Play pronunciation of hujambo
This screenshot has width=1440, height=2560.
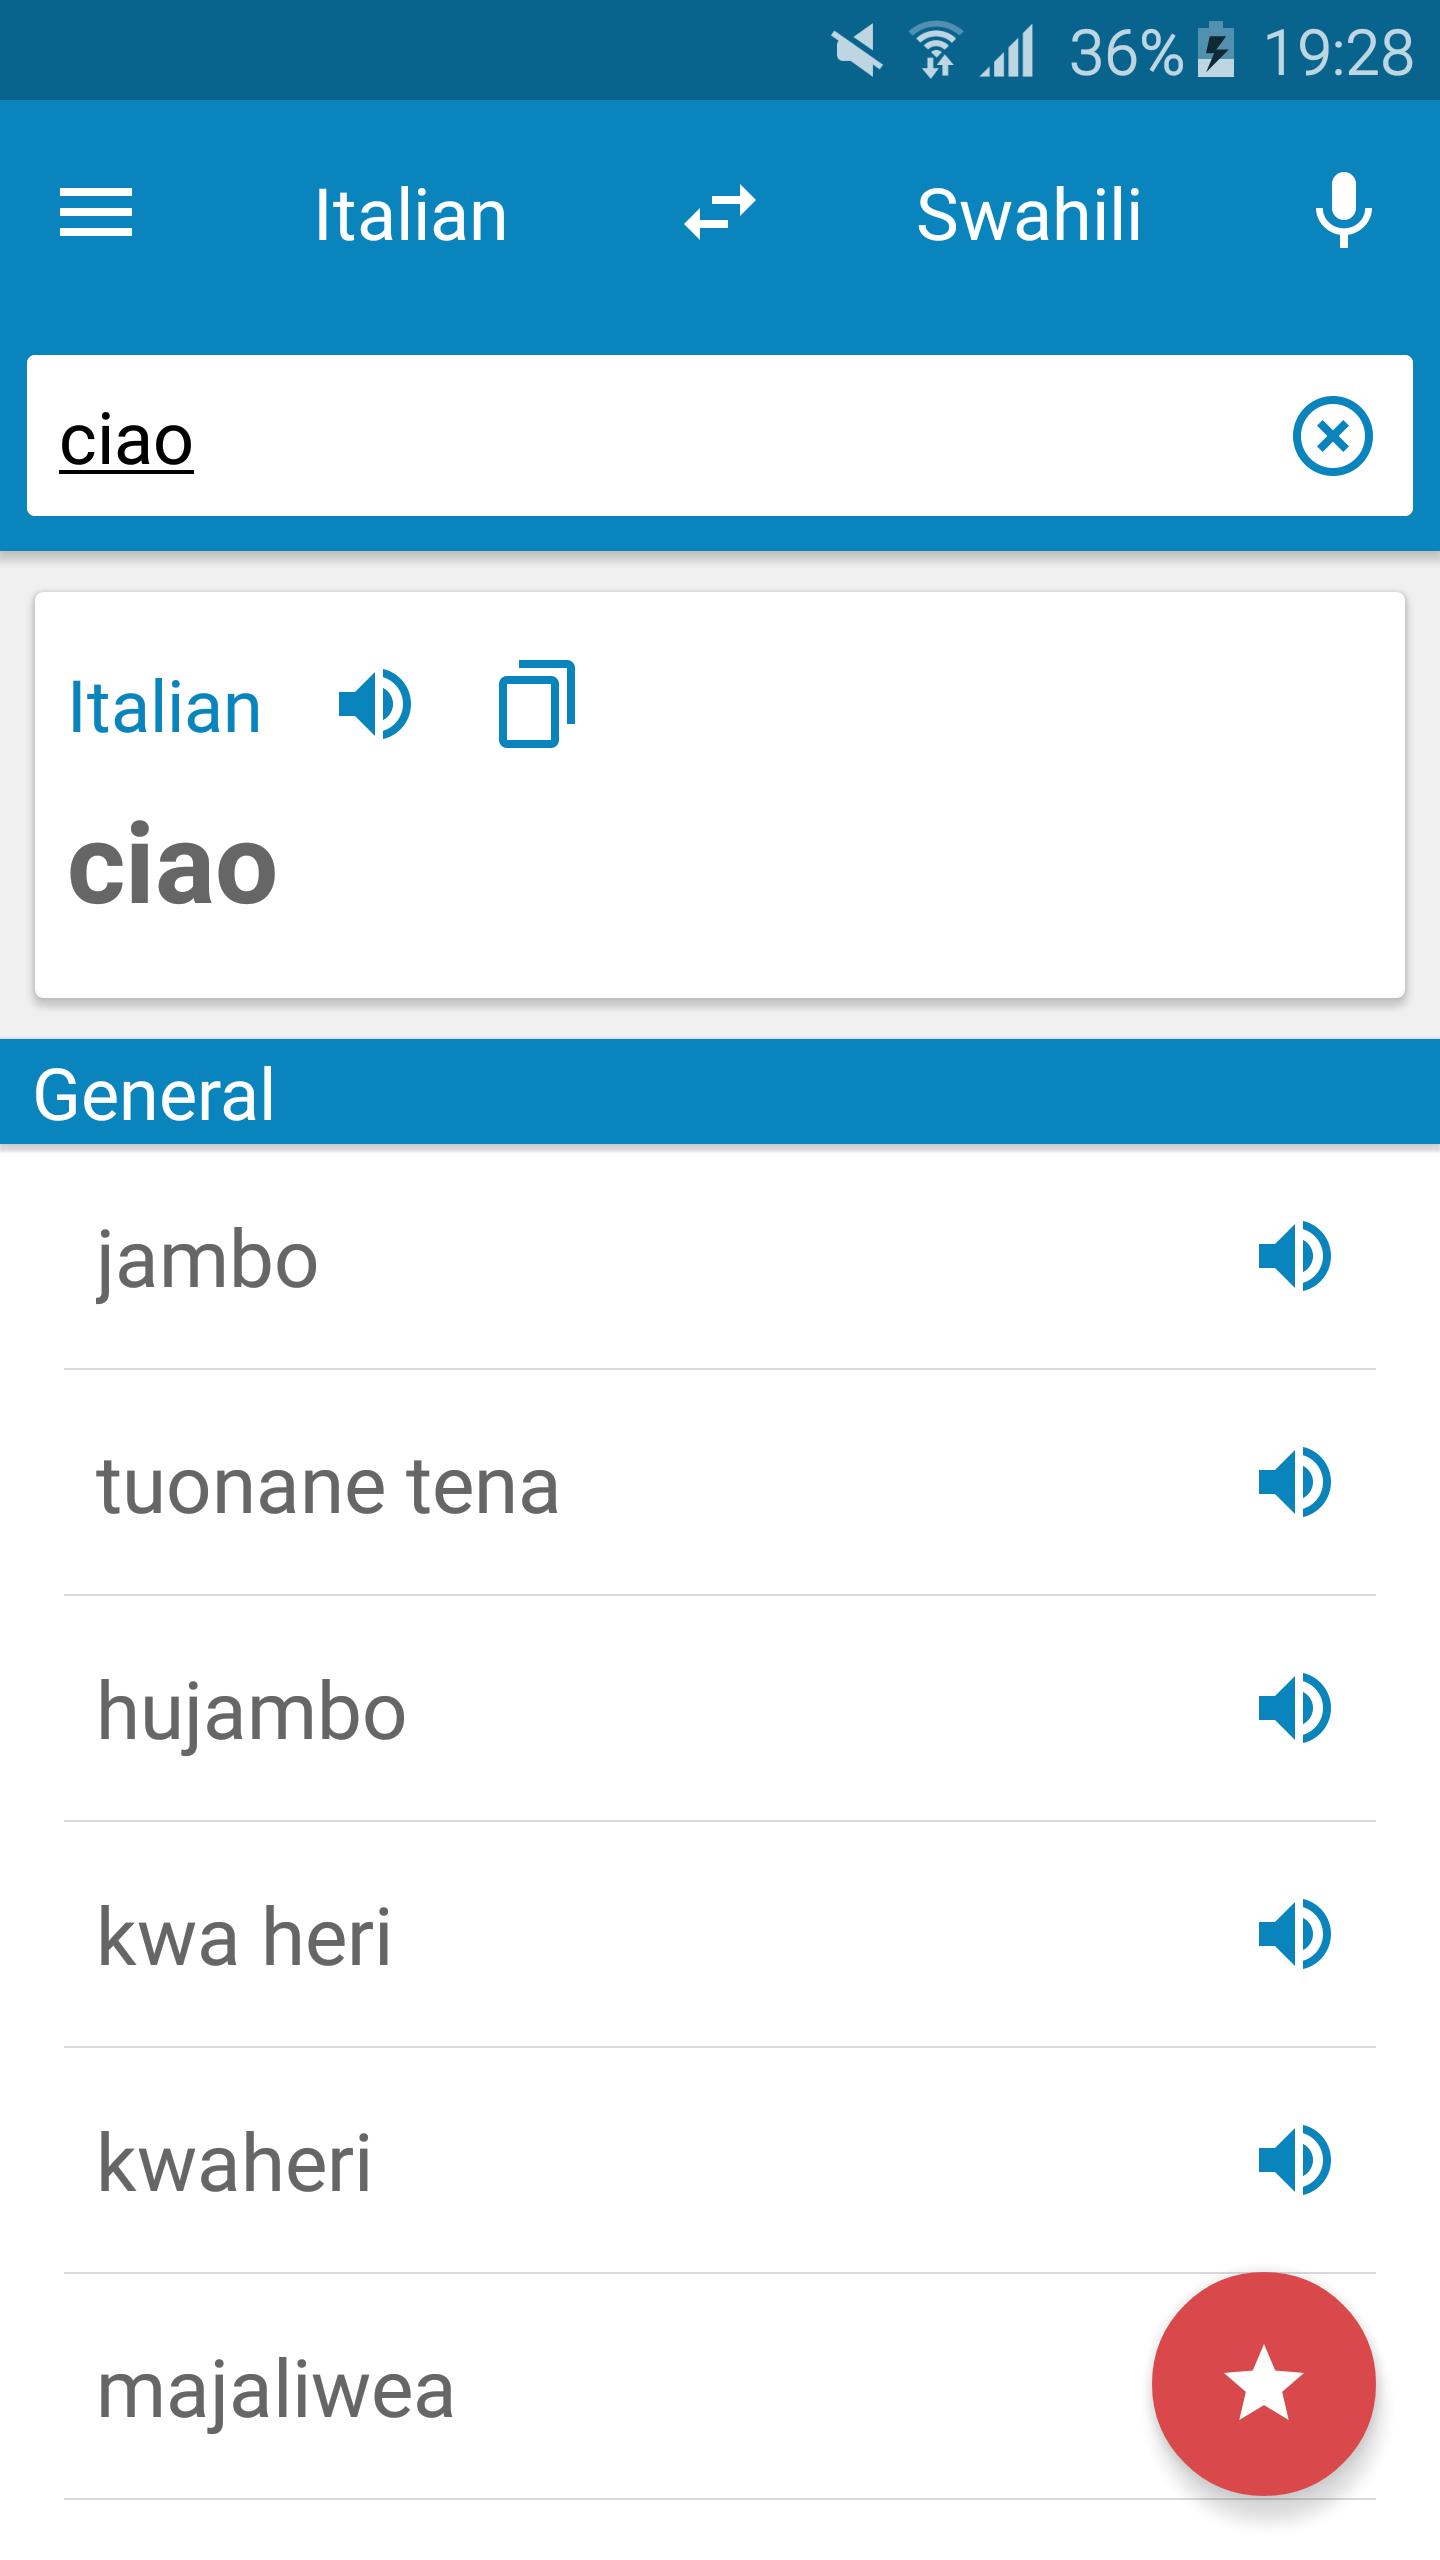1295,1708
